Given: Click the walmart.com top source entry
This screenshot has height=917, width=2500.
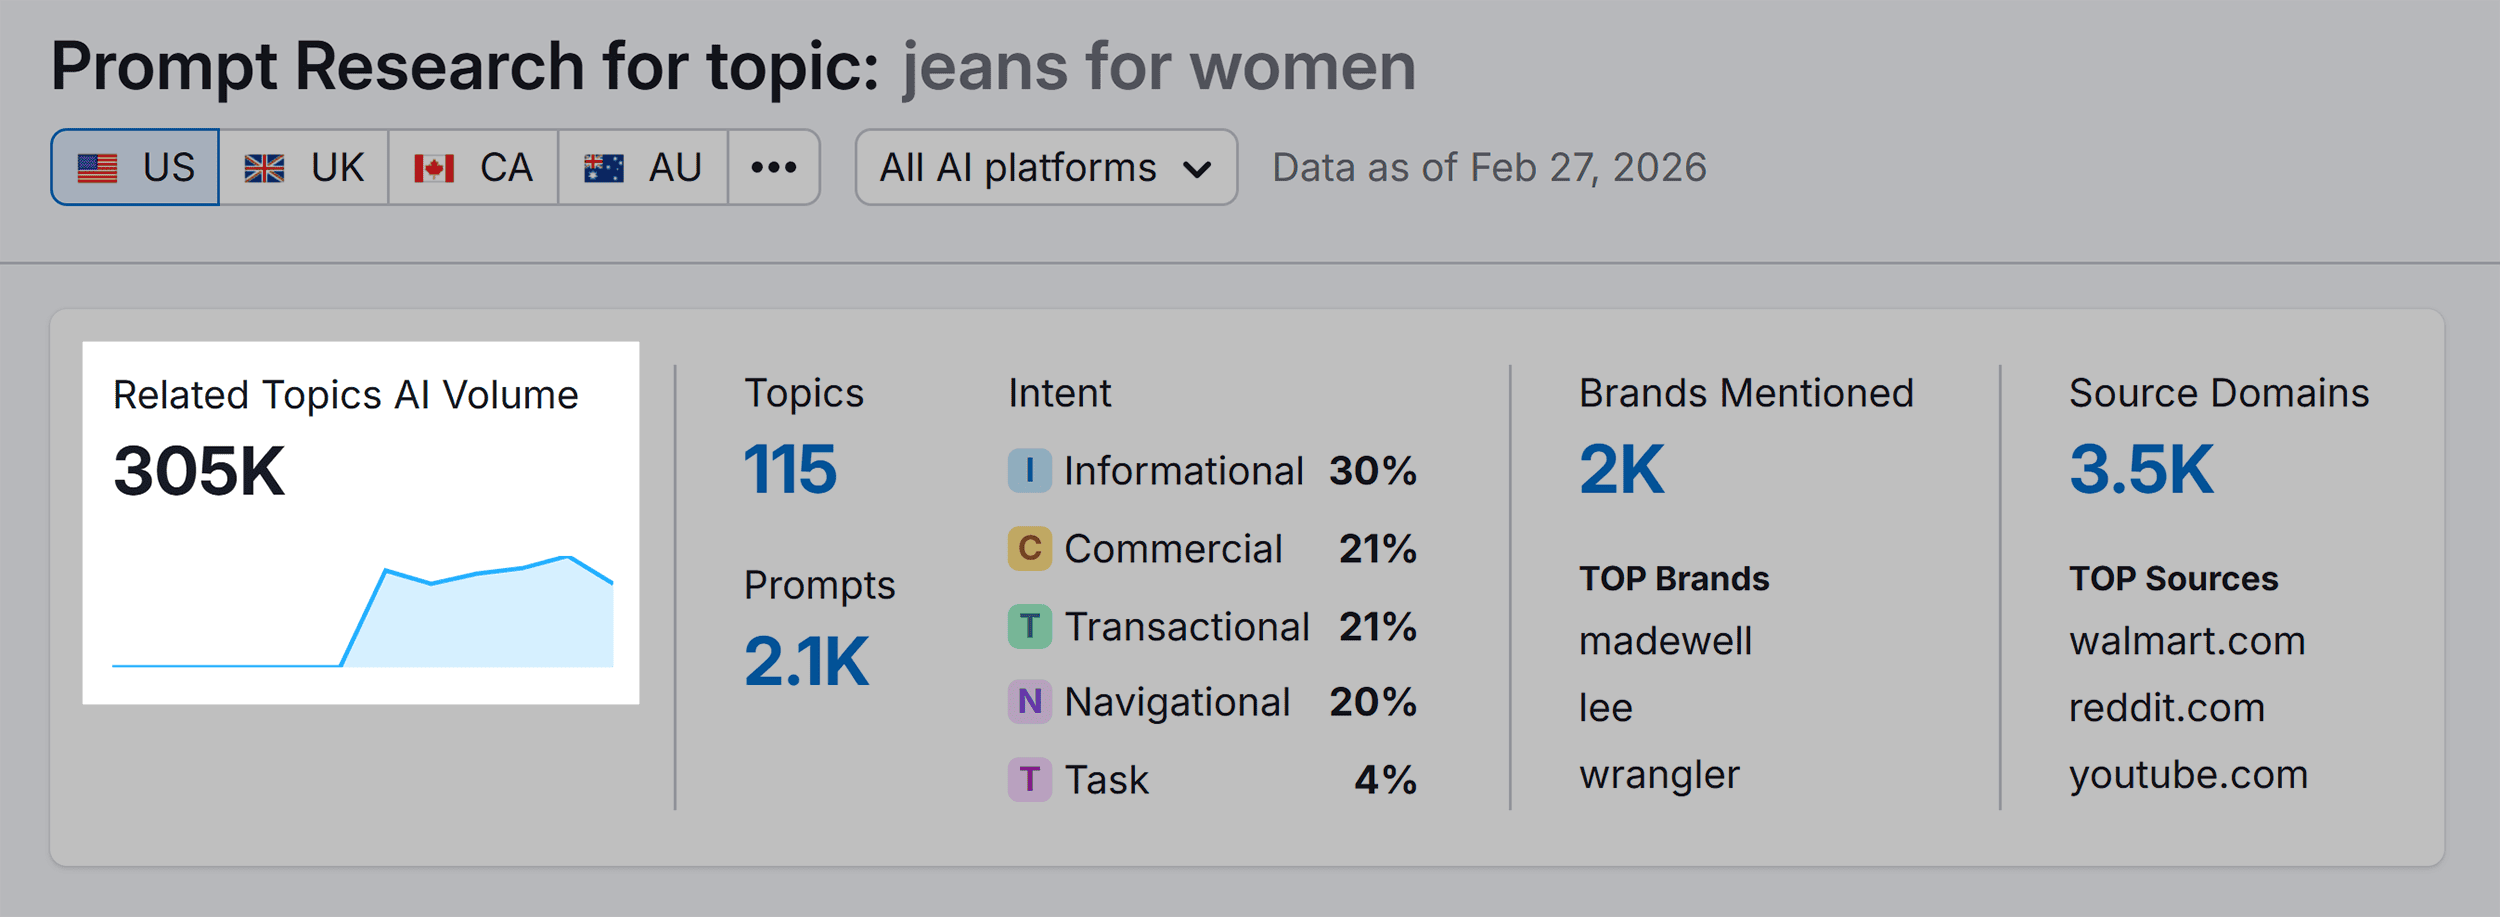Looking at the screenshot, I should coord(2187,641).
